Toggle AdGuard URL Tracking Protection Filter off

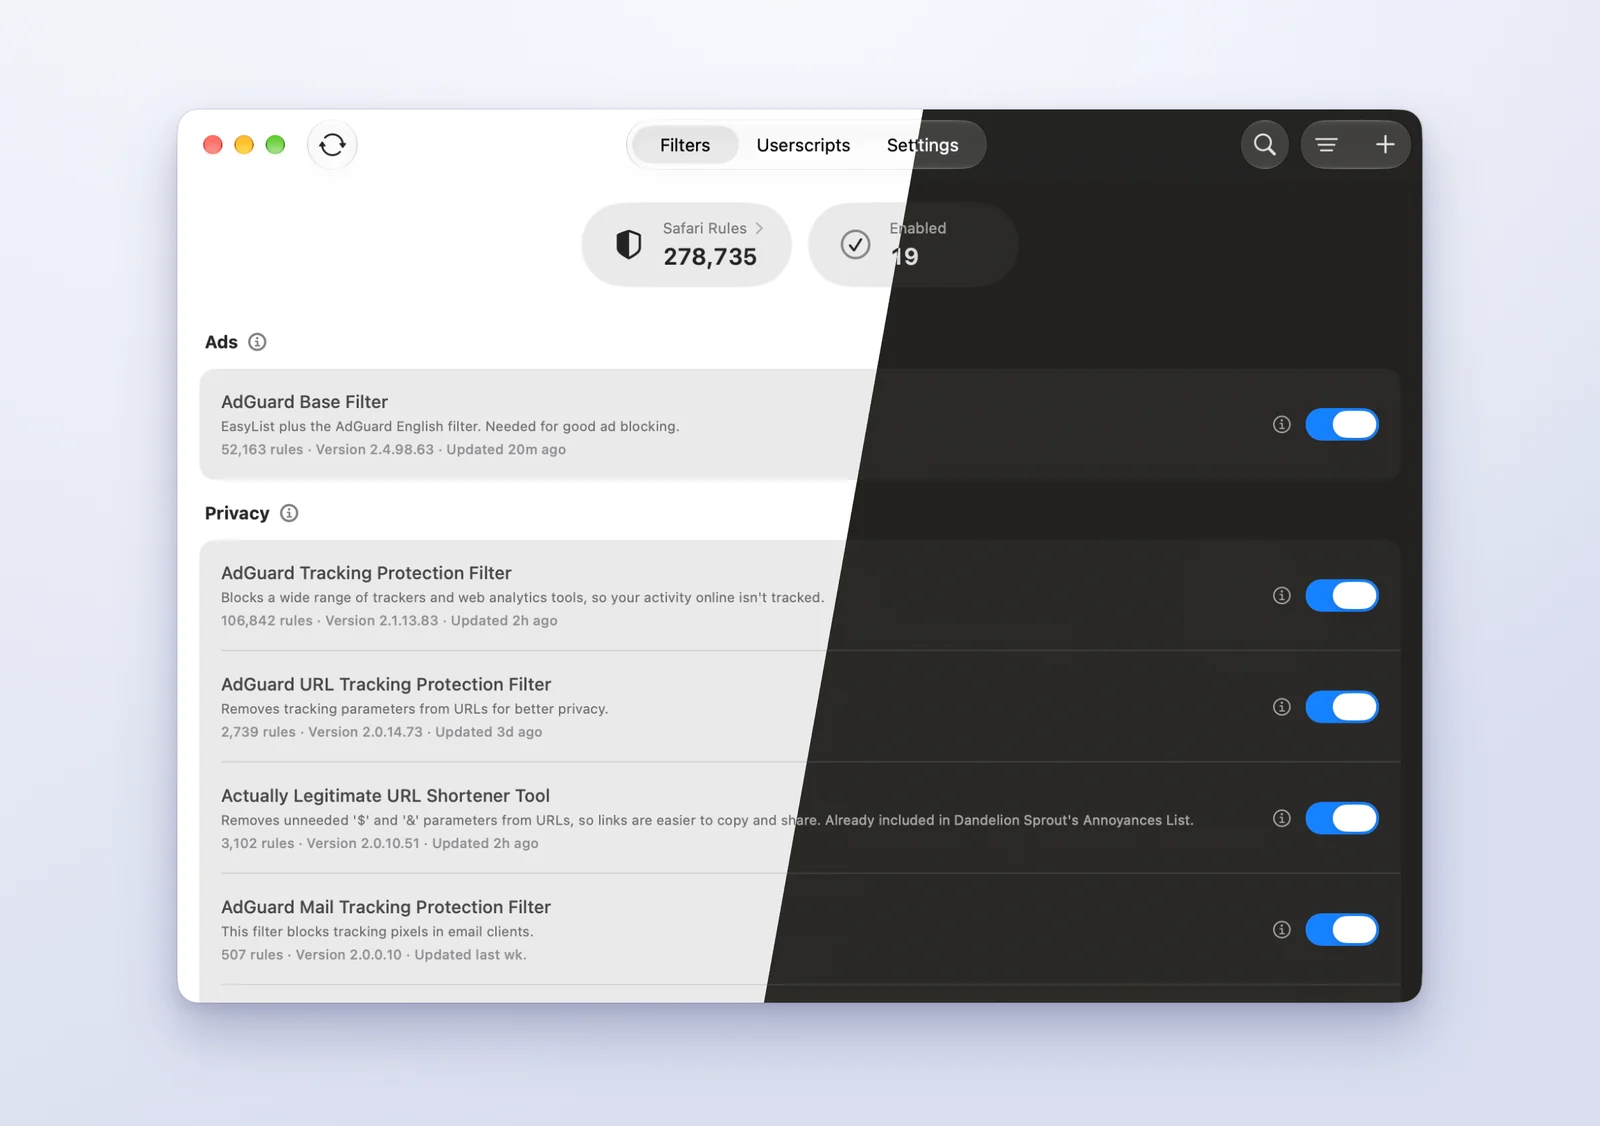point(1342,707)
